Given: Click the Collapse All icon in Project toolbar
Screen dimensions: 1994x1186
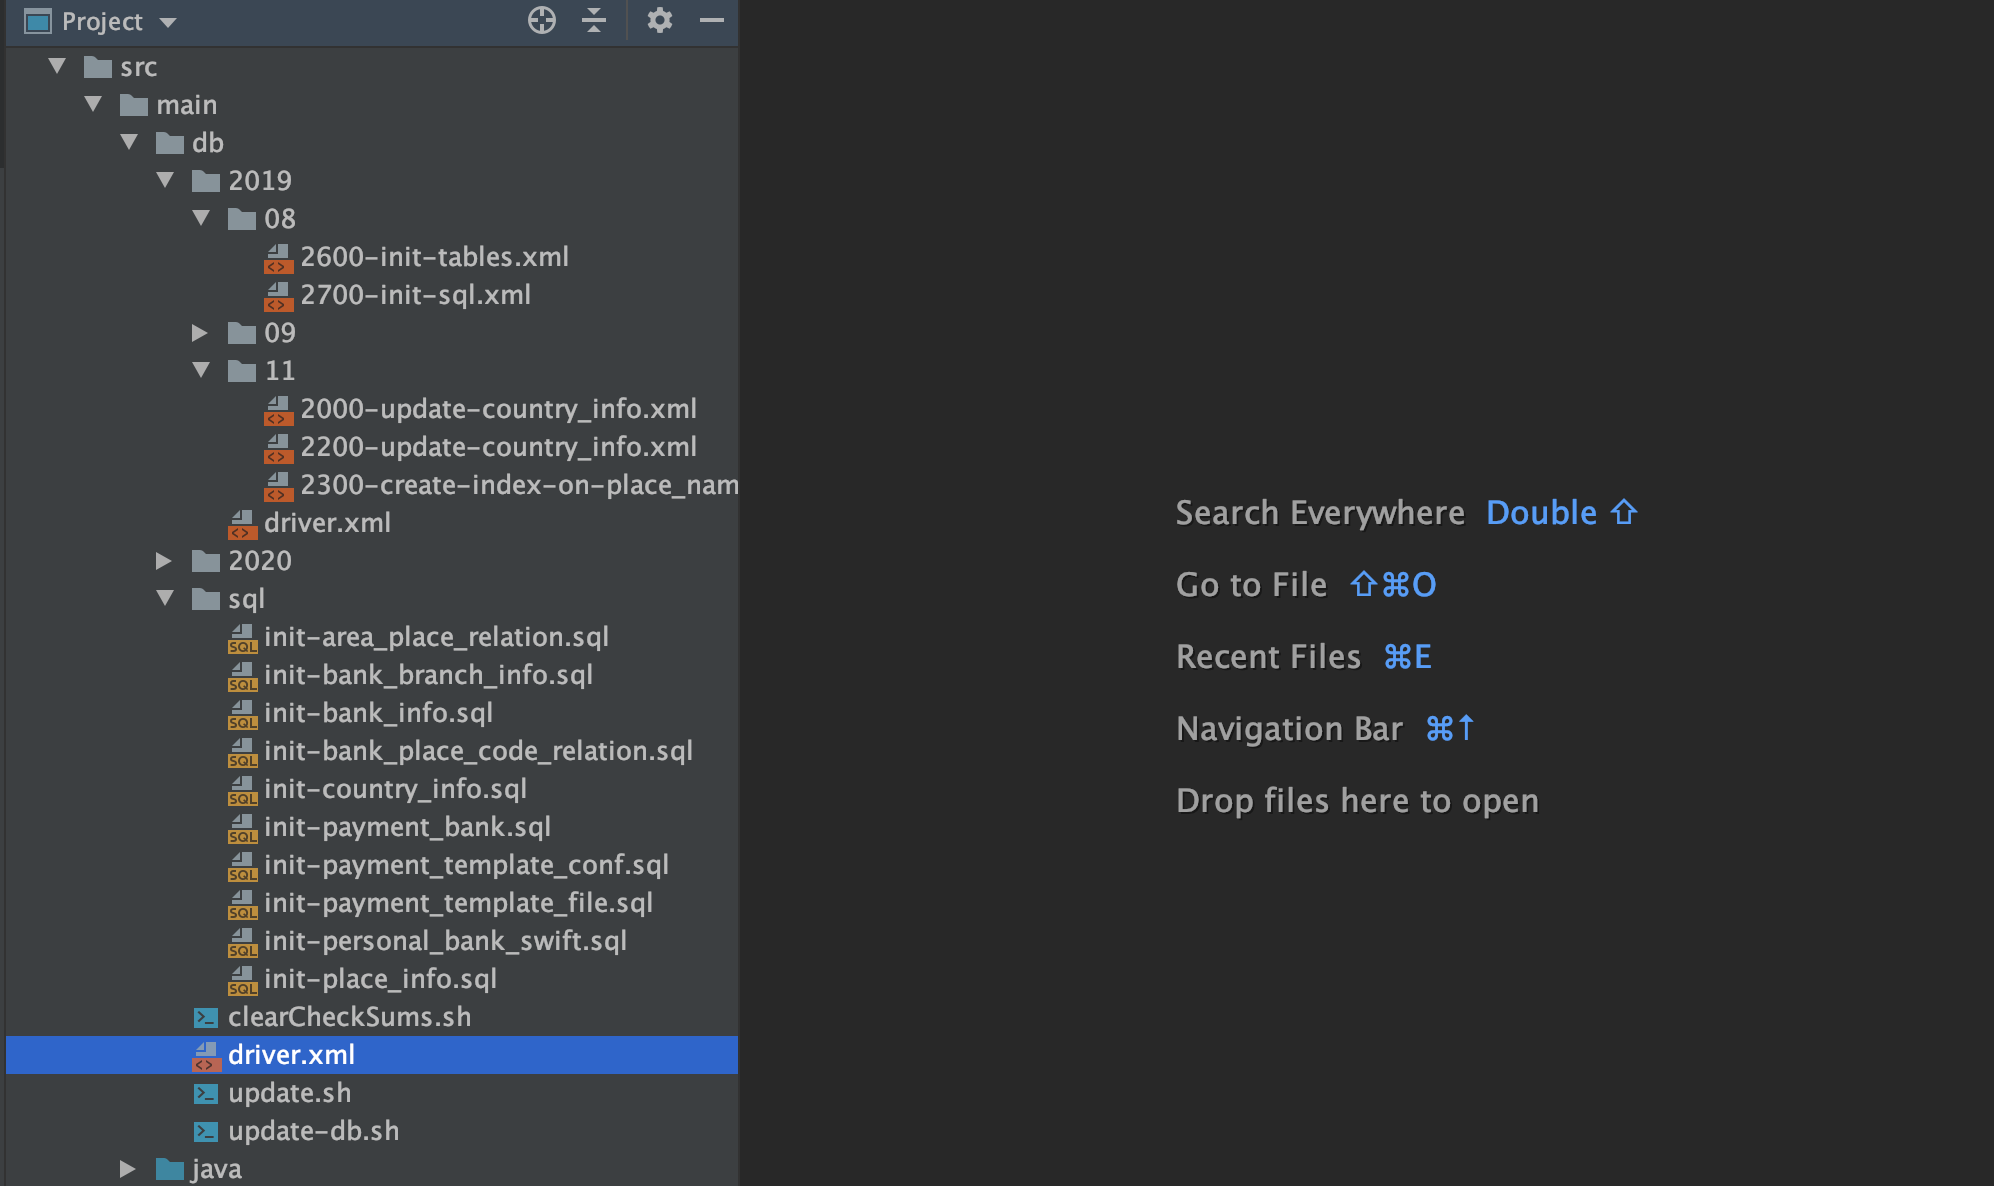Looking at the screenshot, I should pyautogui.click(x=594, y=20).
